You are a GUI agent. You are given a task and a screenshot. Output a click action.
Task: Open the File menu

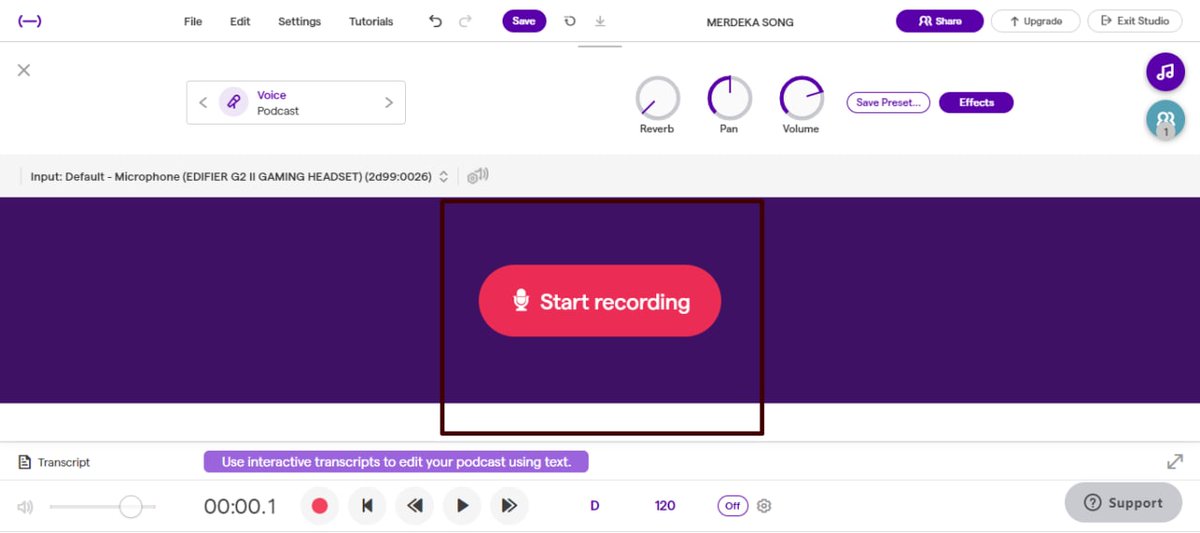coord(193,21)
